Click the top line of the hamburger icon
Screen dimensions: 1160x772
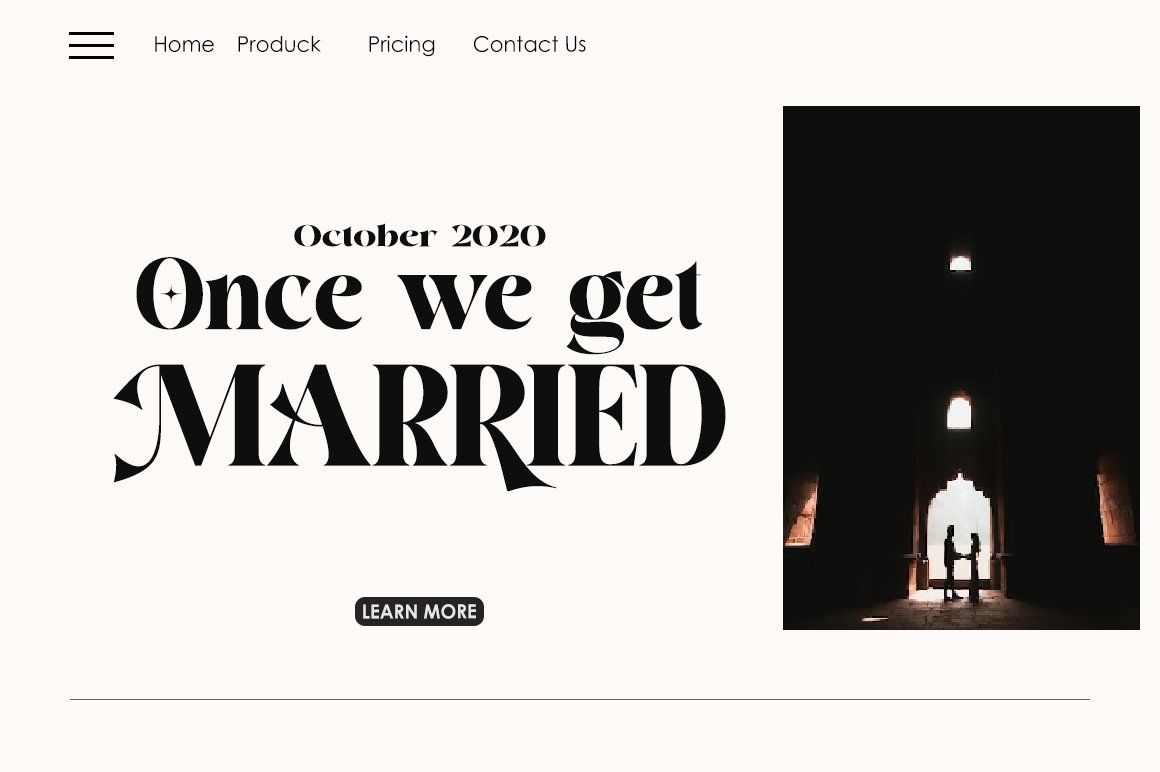tap(91, 32)
